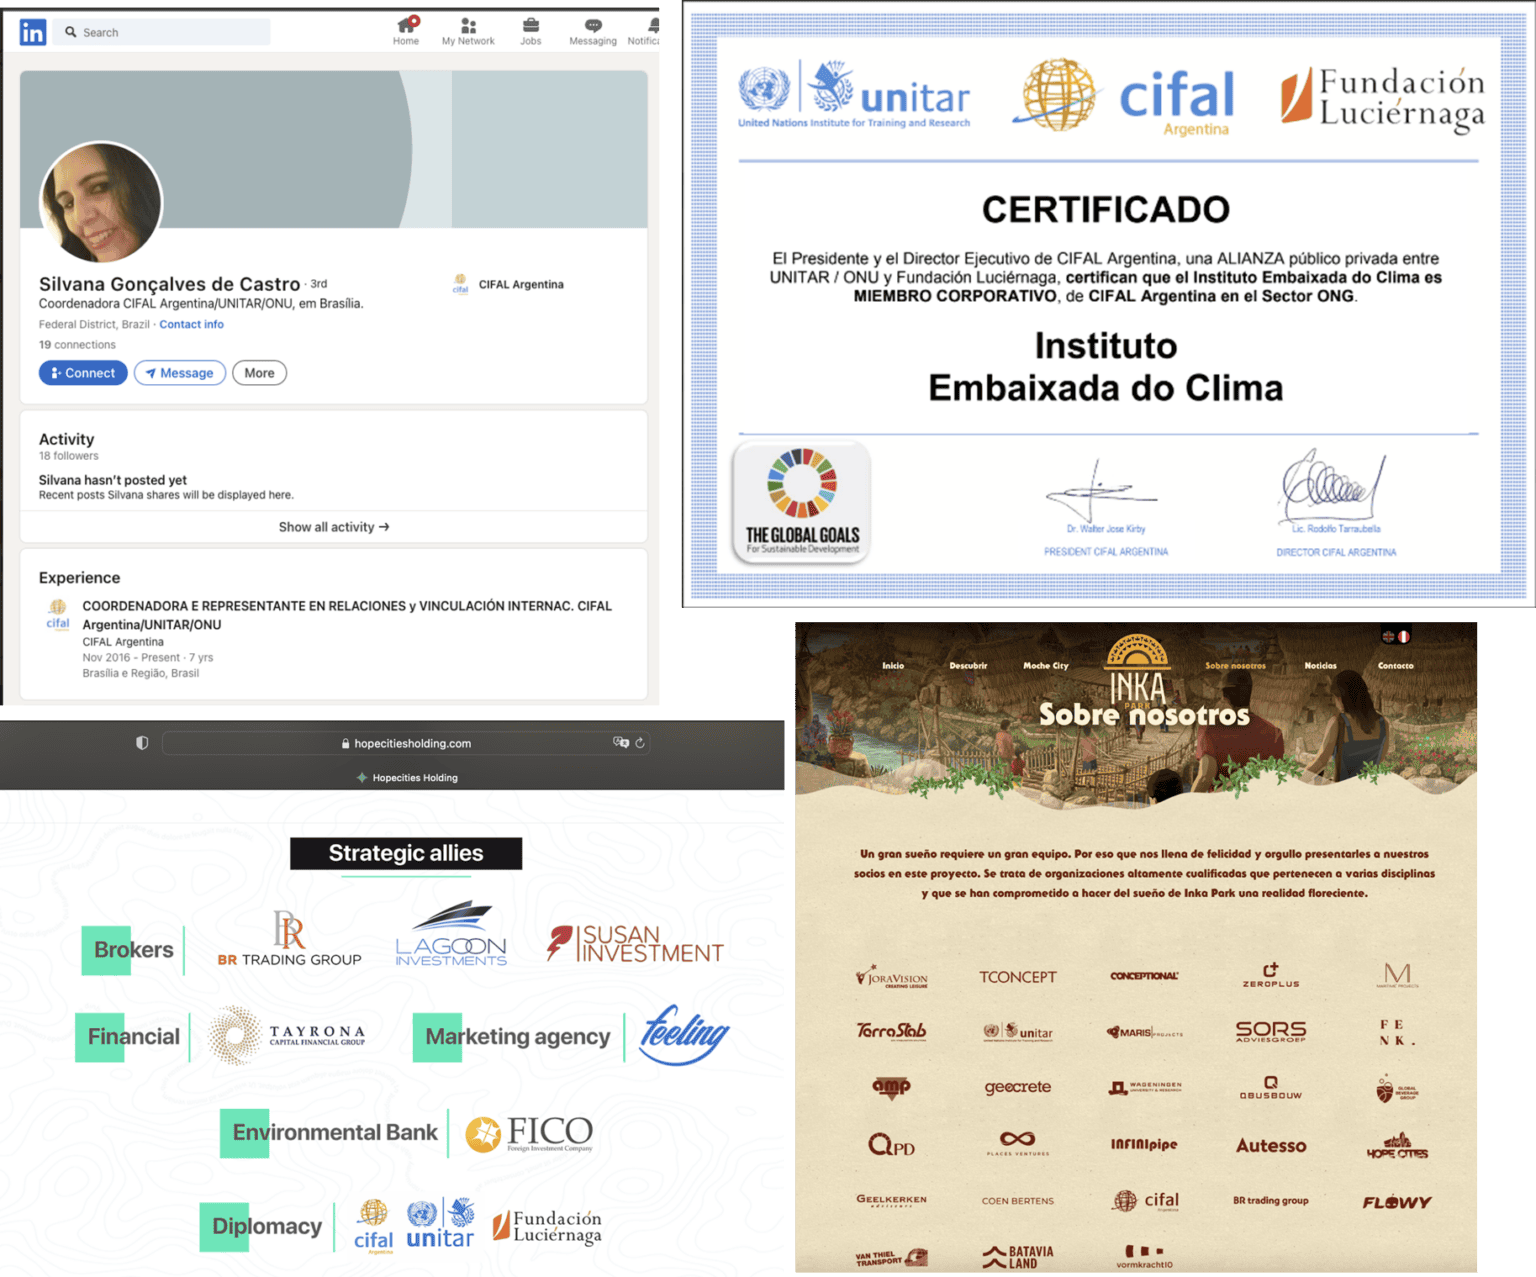The height and width of the screenshot is (1277, 1536).
Task: Open the Jobs briefcase icon
Action: click(530, 28)
